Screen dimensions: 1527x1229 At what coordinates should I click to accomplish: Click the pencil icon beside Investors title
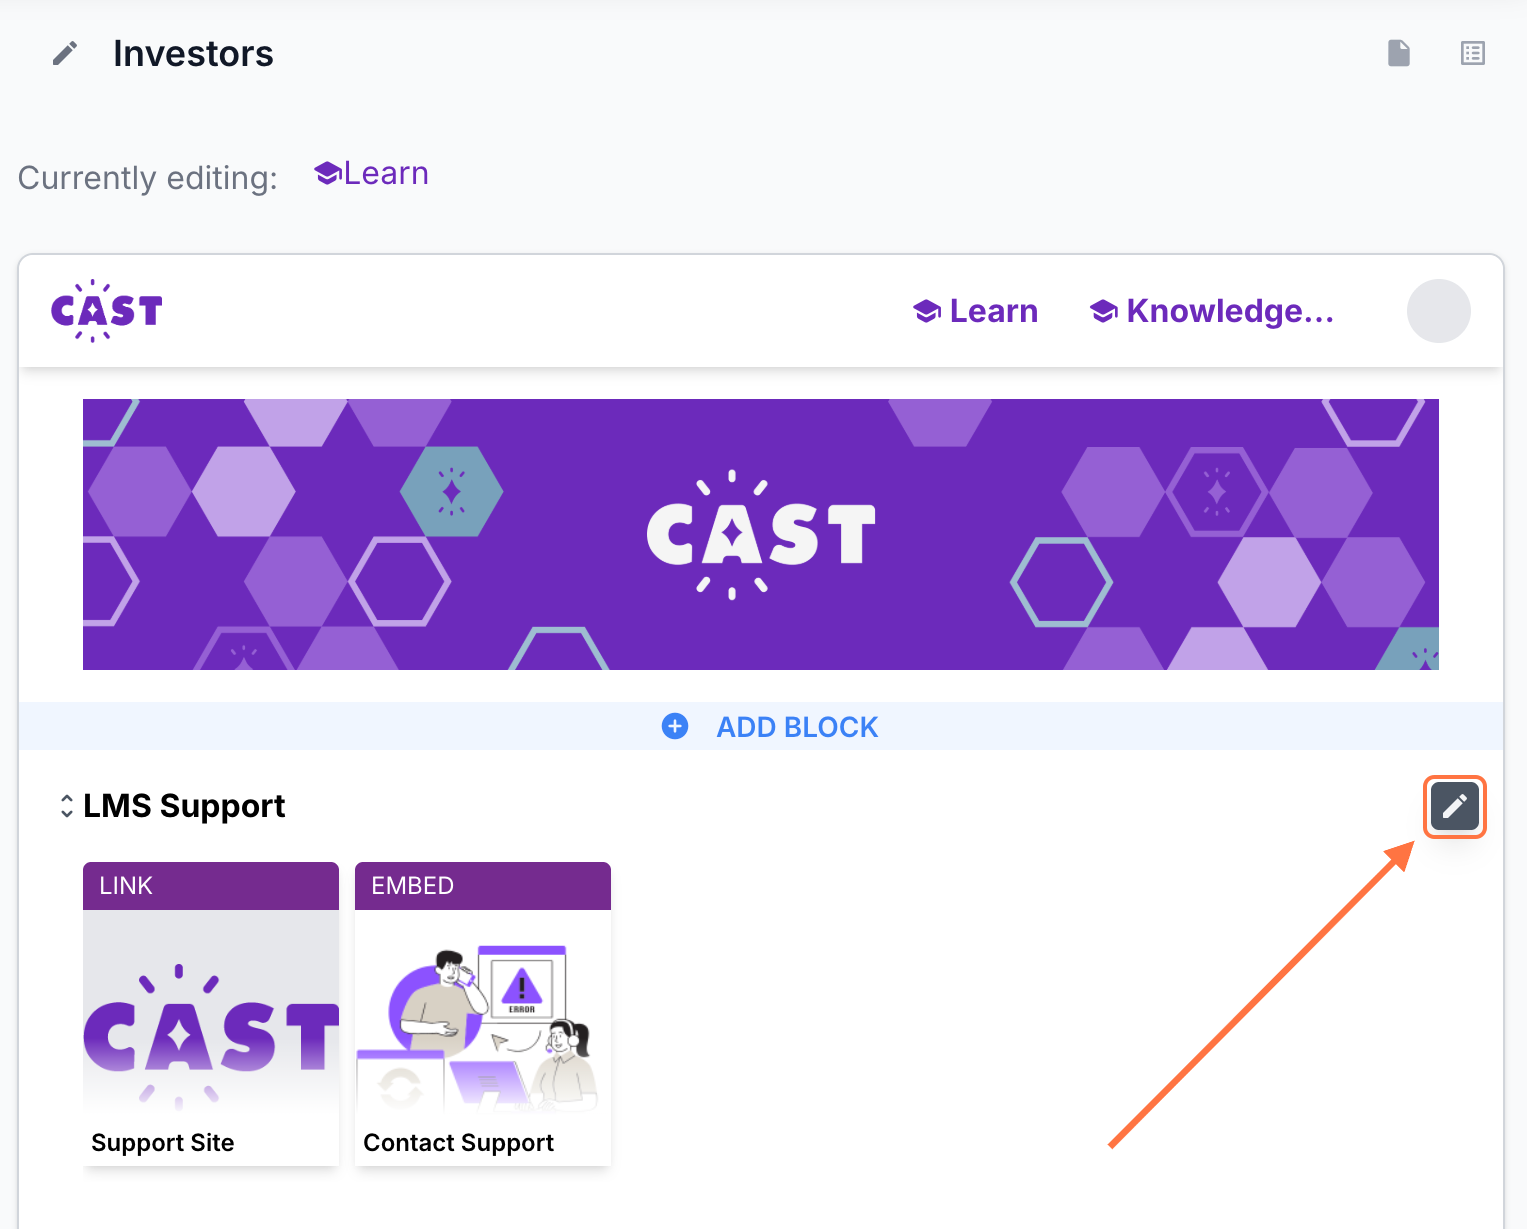click(65, 54)
